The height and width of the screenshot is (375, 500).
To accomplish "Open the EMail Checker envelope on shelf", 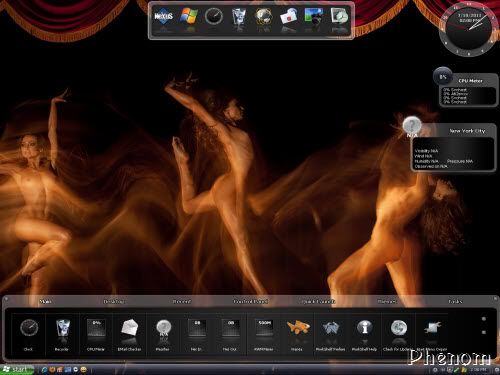I will pyautogui.click(x=129, y=328).
